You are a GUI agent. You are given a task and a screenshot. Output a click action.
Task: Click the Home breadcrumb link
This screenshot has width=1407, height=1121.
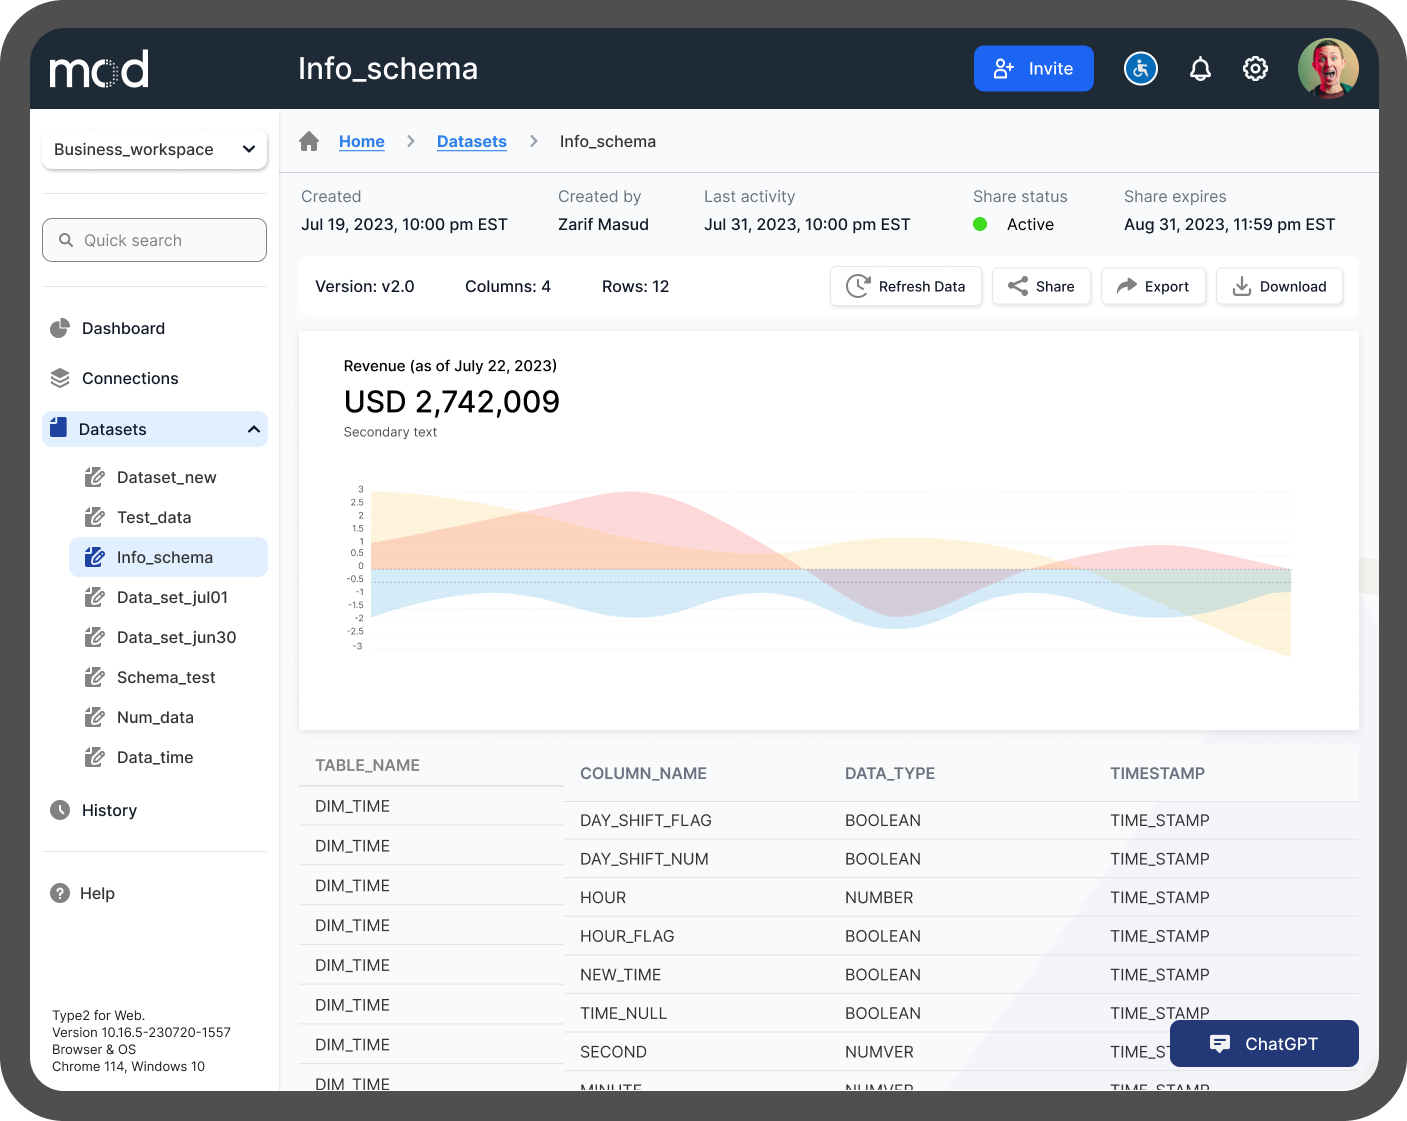pos(362,141)
